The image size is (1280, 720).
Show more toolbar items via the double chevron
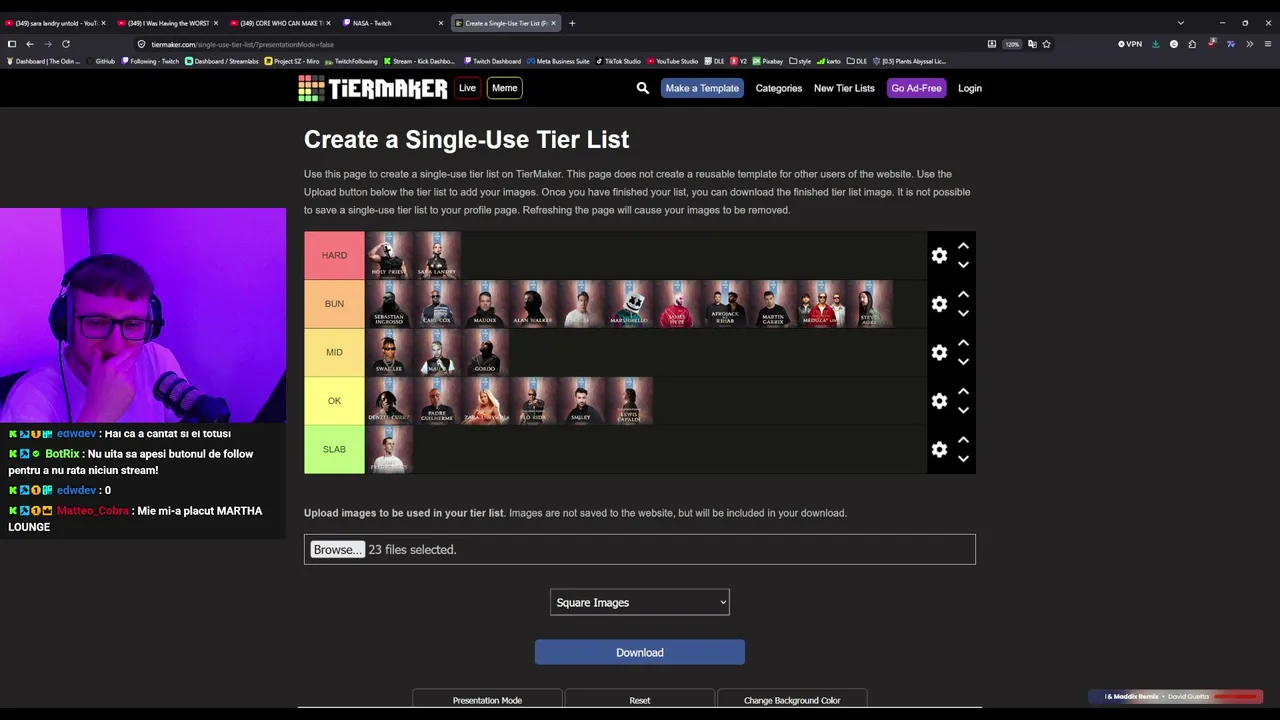click(x=1249, y=44)
